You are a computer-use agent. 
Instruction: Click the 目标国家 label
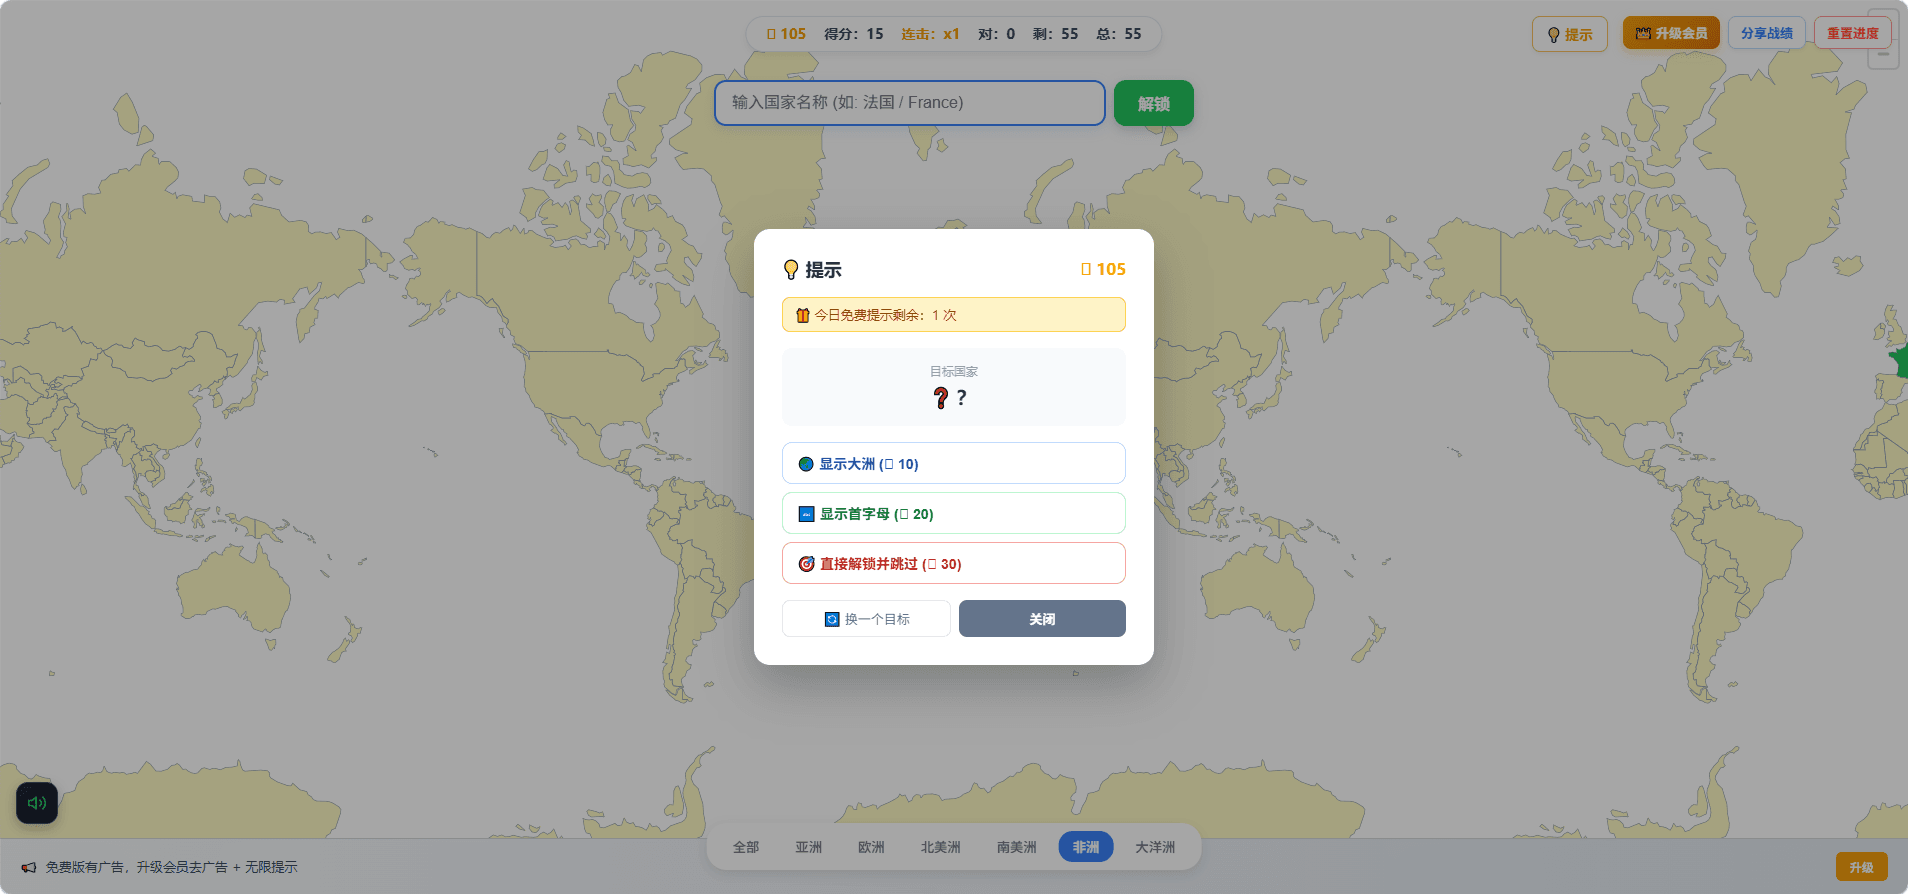point(954,371)
